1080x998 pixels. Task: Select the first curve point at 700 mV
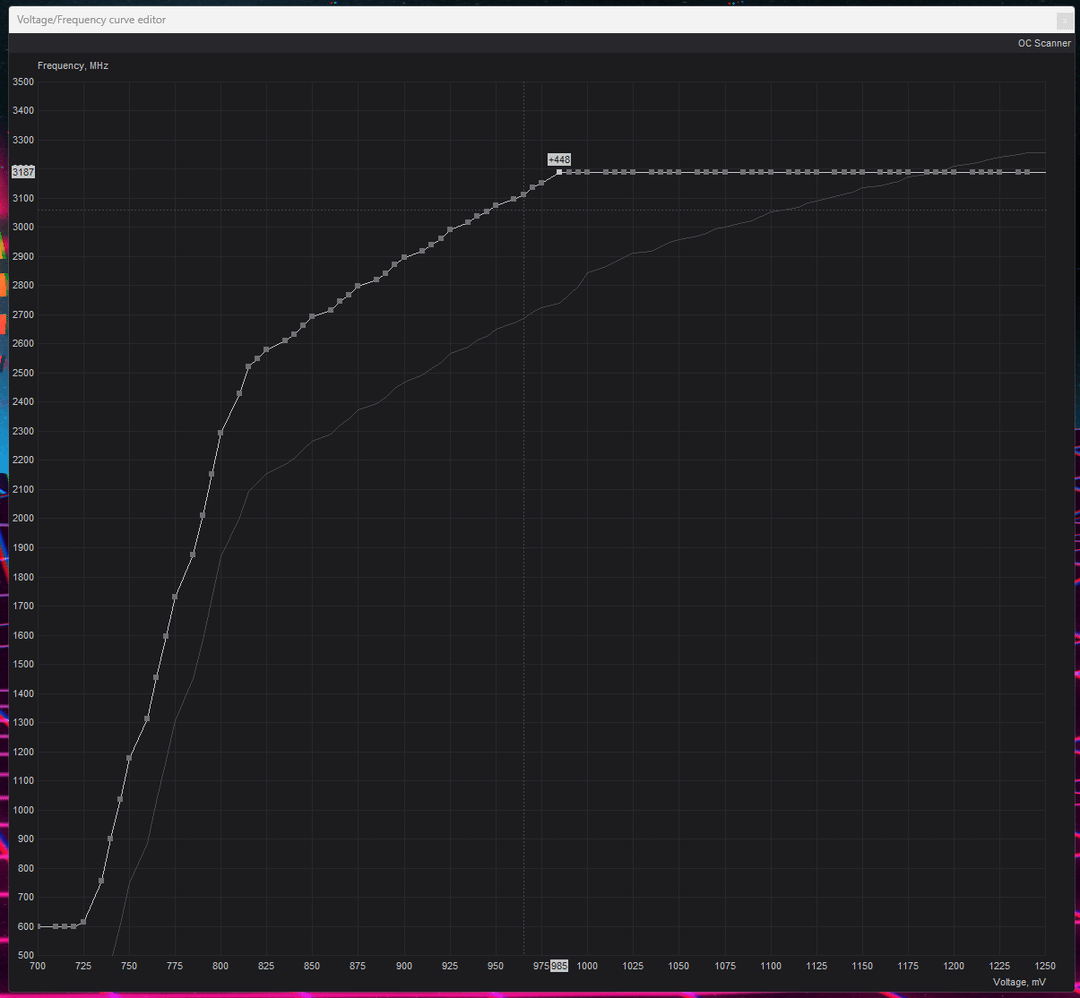38,926
